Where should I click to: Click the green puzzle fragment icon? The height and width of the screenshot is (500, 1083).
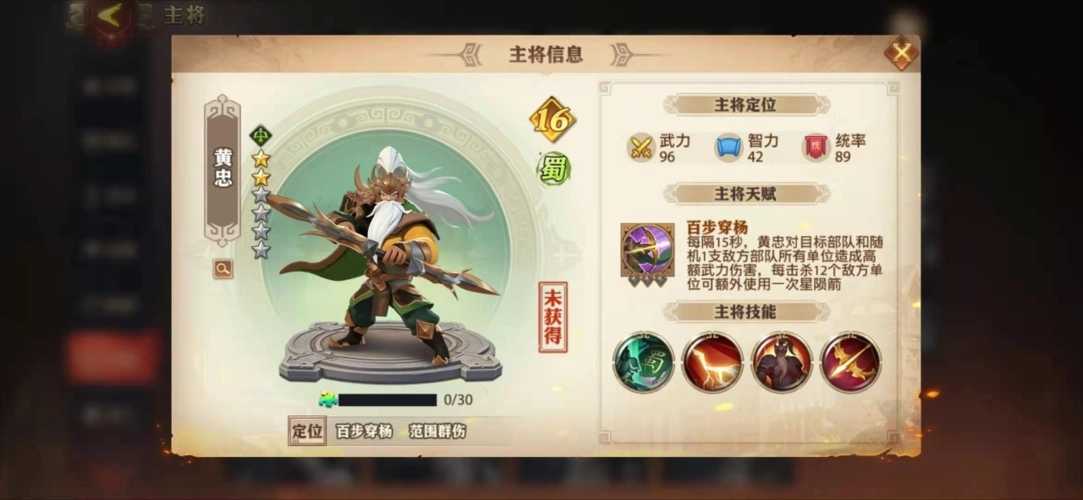pos(327,400)
